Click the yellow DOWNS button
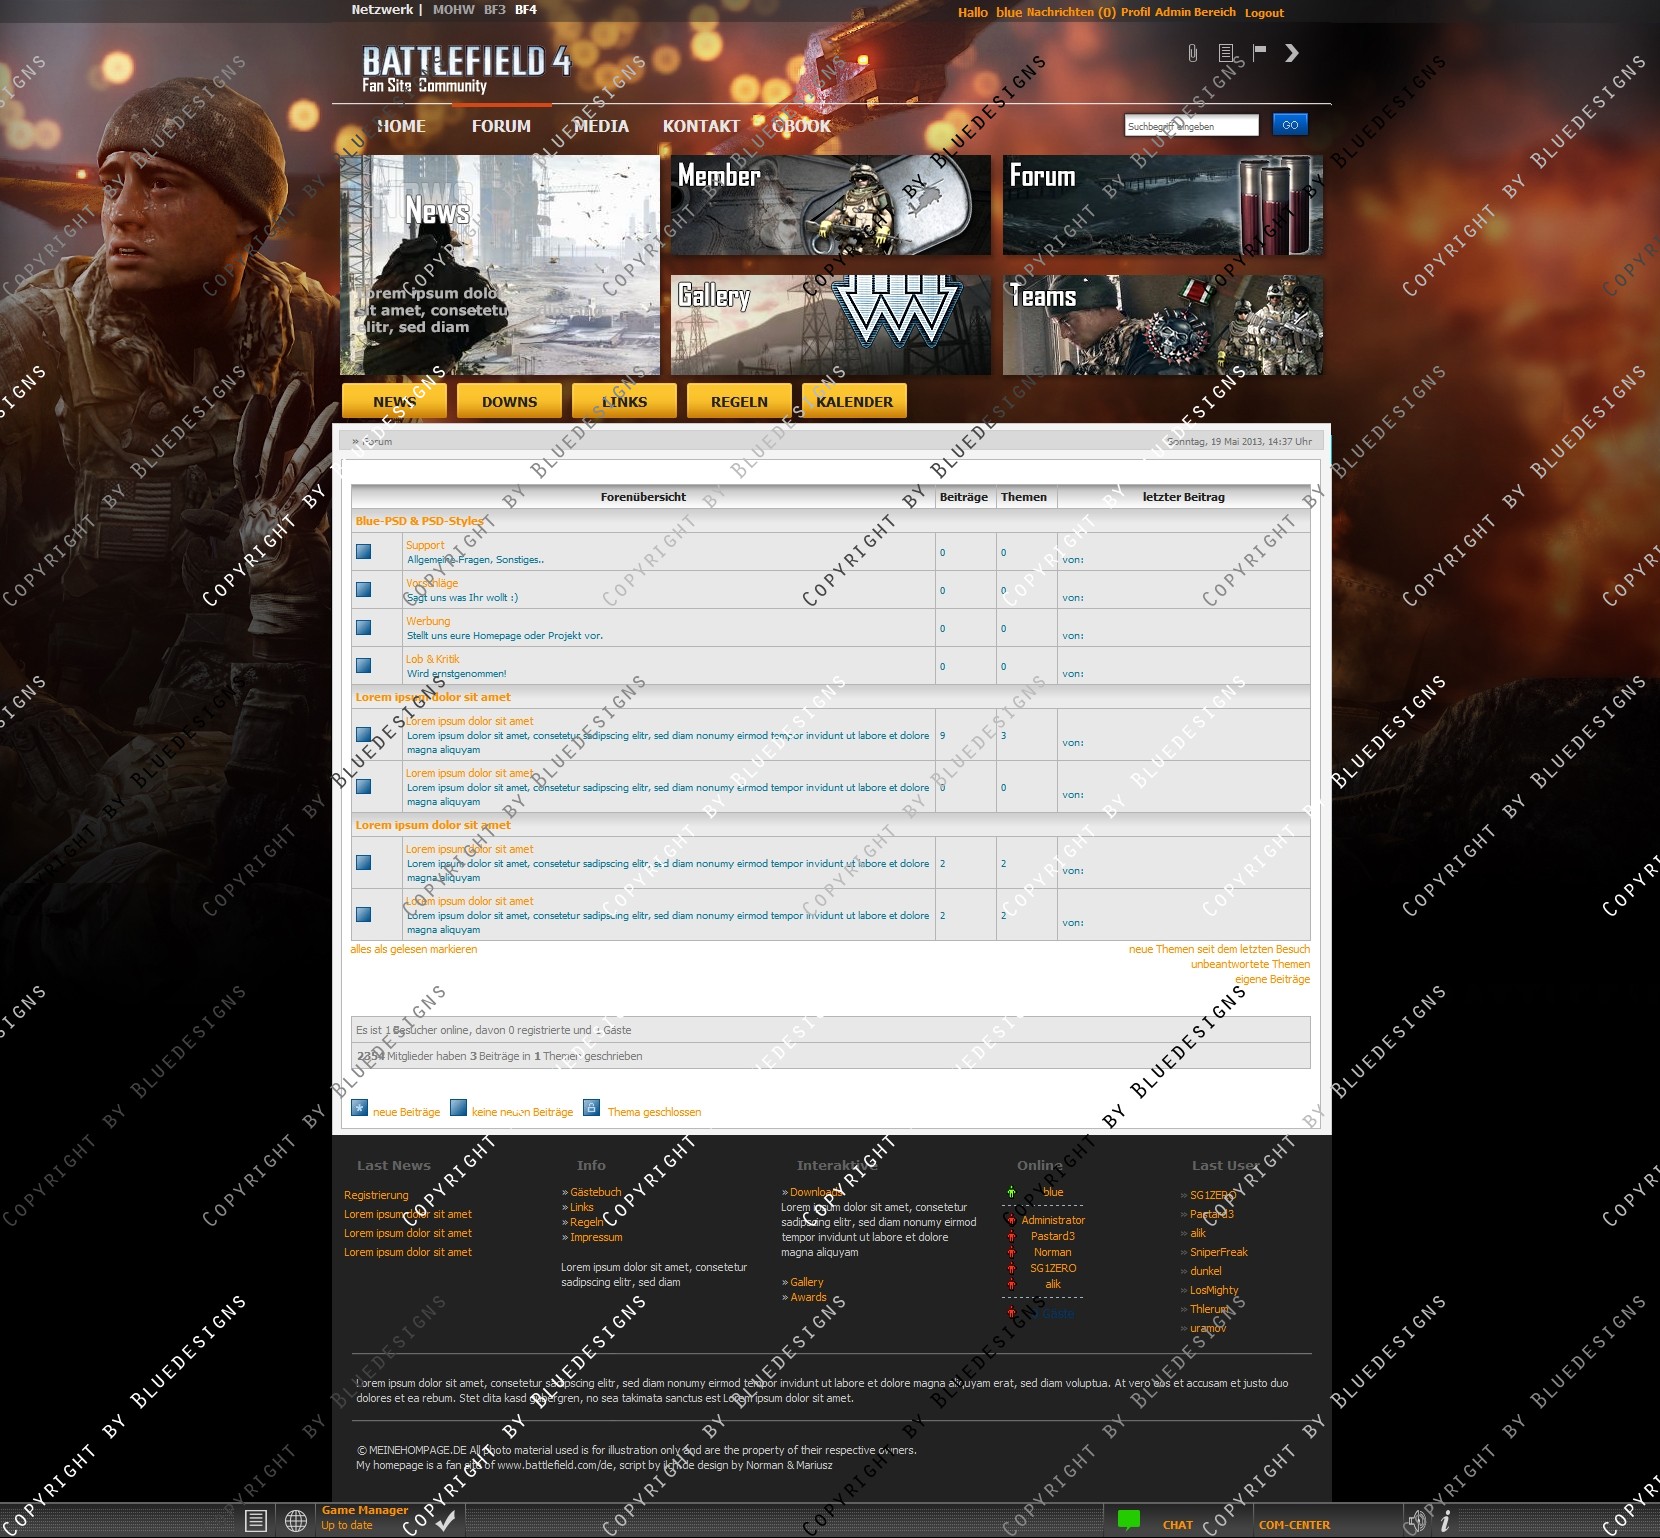This screenshot has width=1660, height=1538. pyautogui.click(x=509, y=401)
